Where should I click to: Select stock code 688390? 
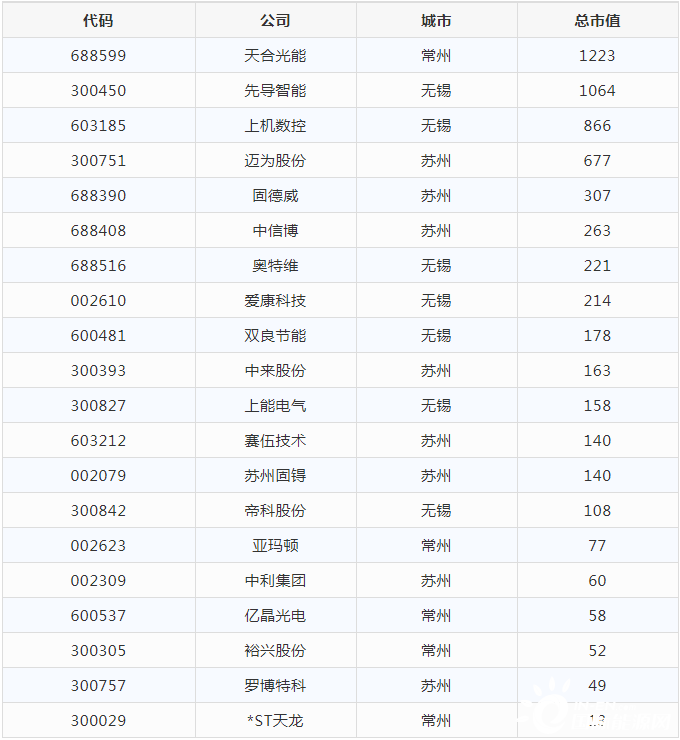[98, 195]
